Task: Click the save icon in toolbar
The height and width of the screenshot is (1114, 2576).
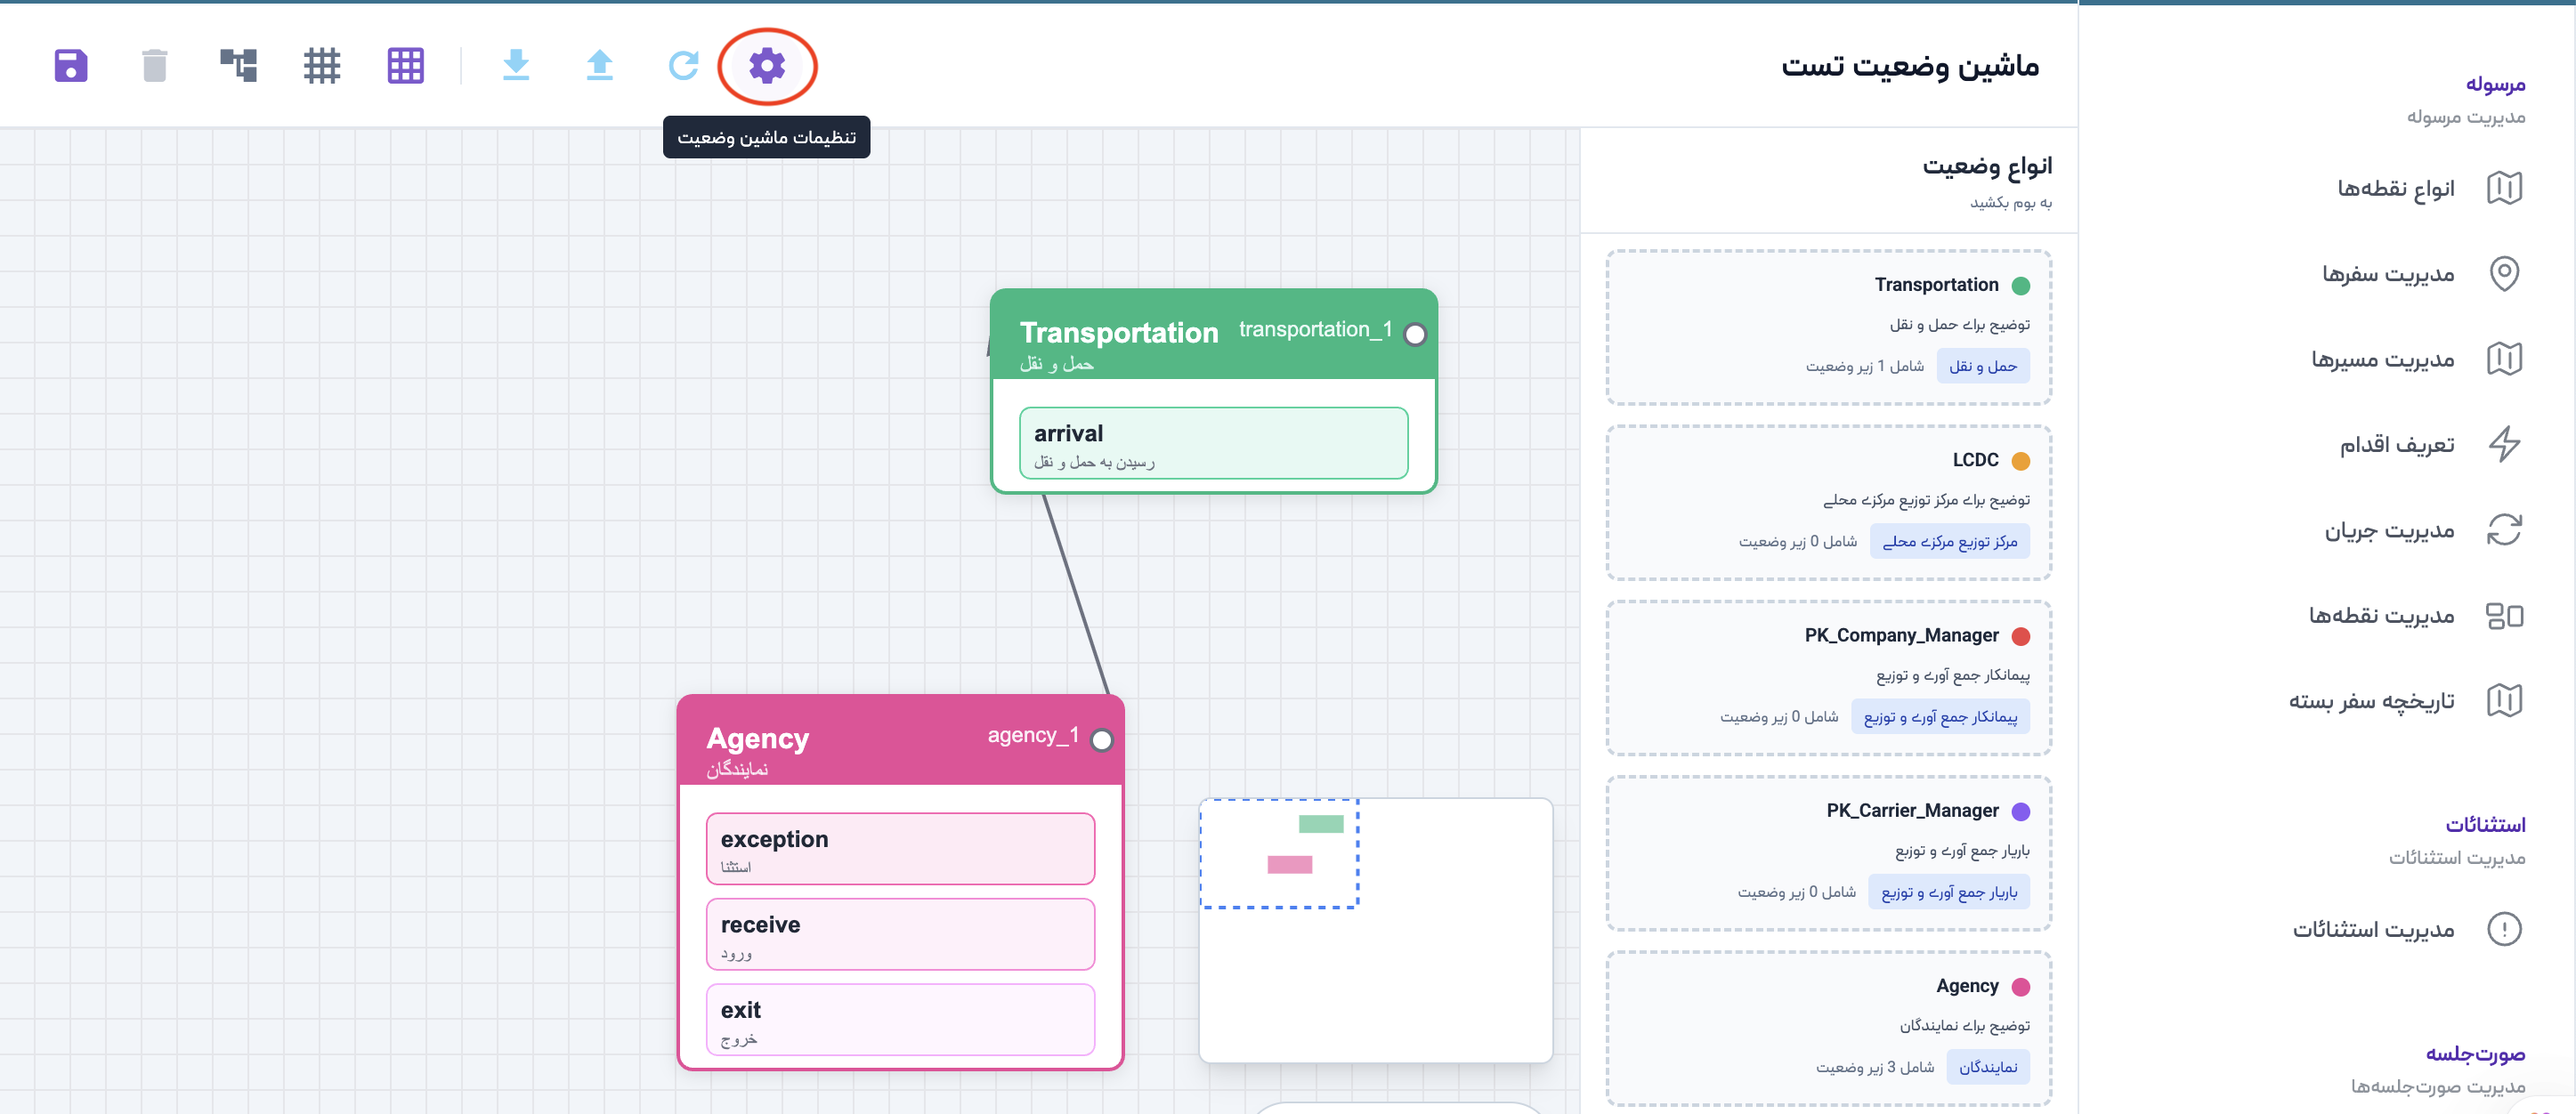Action: (x=71, y=66)
